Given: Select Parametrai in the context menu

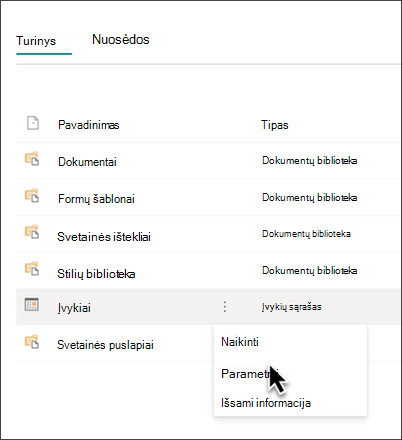Looking at the screenshot, I should (249, 374).
